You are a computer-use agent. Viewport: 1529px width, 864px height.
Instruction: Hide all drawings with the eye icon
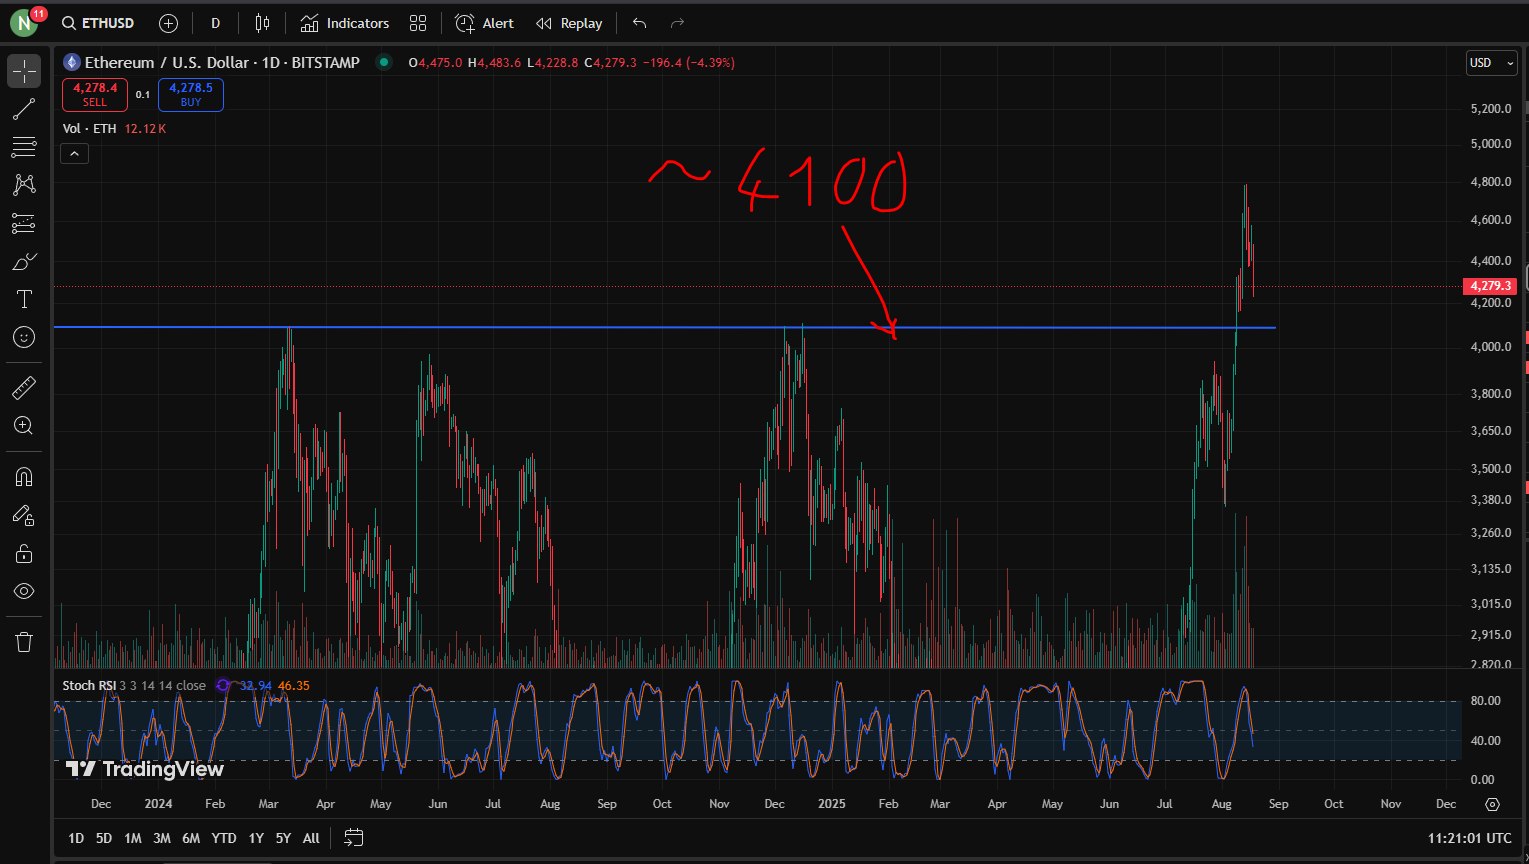tap(24, 591)
